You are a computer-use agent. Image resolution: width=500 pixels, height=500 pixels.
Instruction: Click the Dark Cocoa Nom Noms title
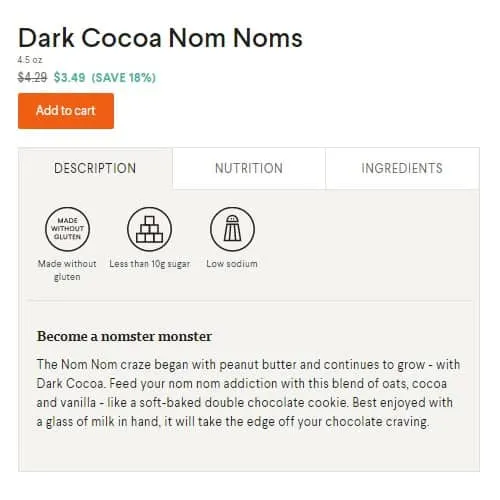point(160,38)
